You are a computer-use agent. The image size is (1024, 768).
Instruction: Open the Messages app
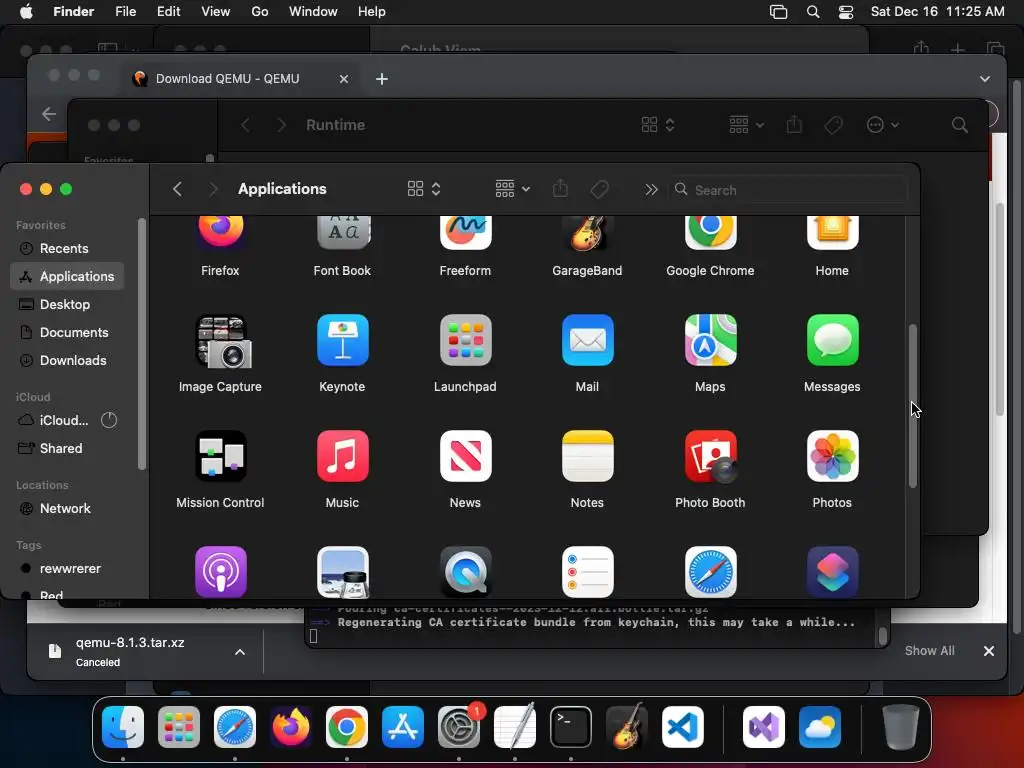(832, 340)
